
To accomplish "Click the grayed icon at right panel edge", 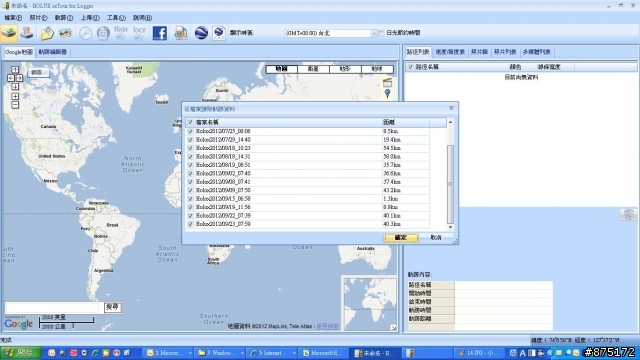I will pos(628,214).
